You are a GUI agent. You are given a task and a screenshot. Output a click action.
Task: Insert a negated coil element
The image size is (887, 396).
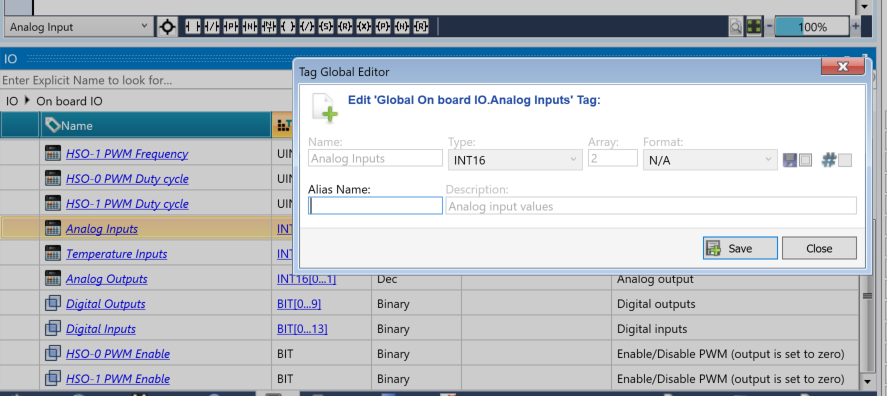point(307,26)
